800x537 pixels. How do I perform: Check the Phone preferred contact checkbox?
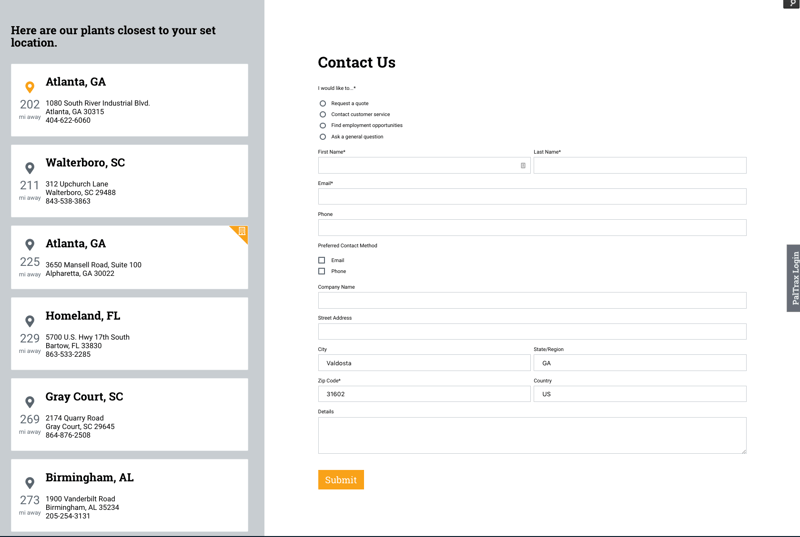(x=321, y=271)
